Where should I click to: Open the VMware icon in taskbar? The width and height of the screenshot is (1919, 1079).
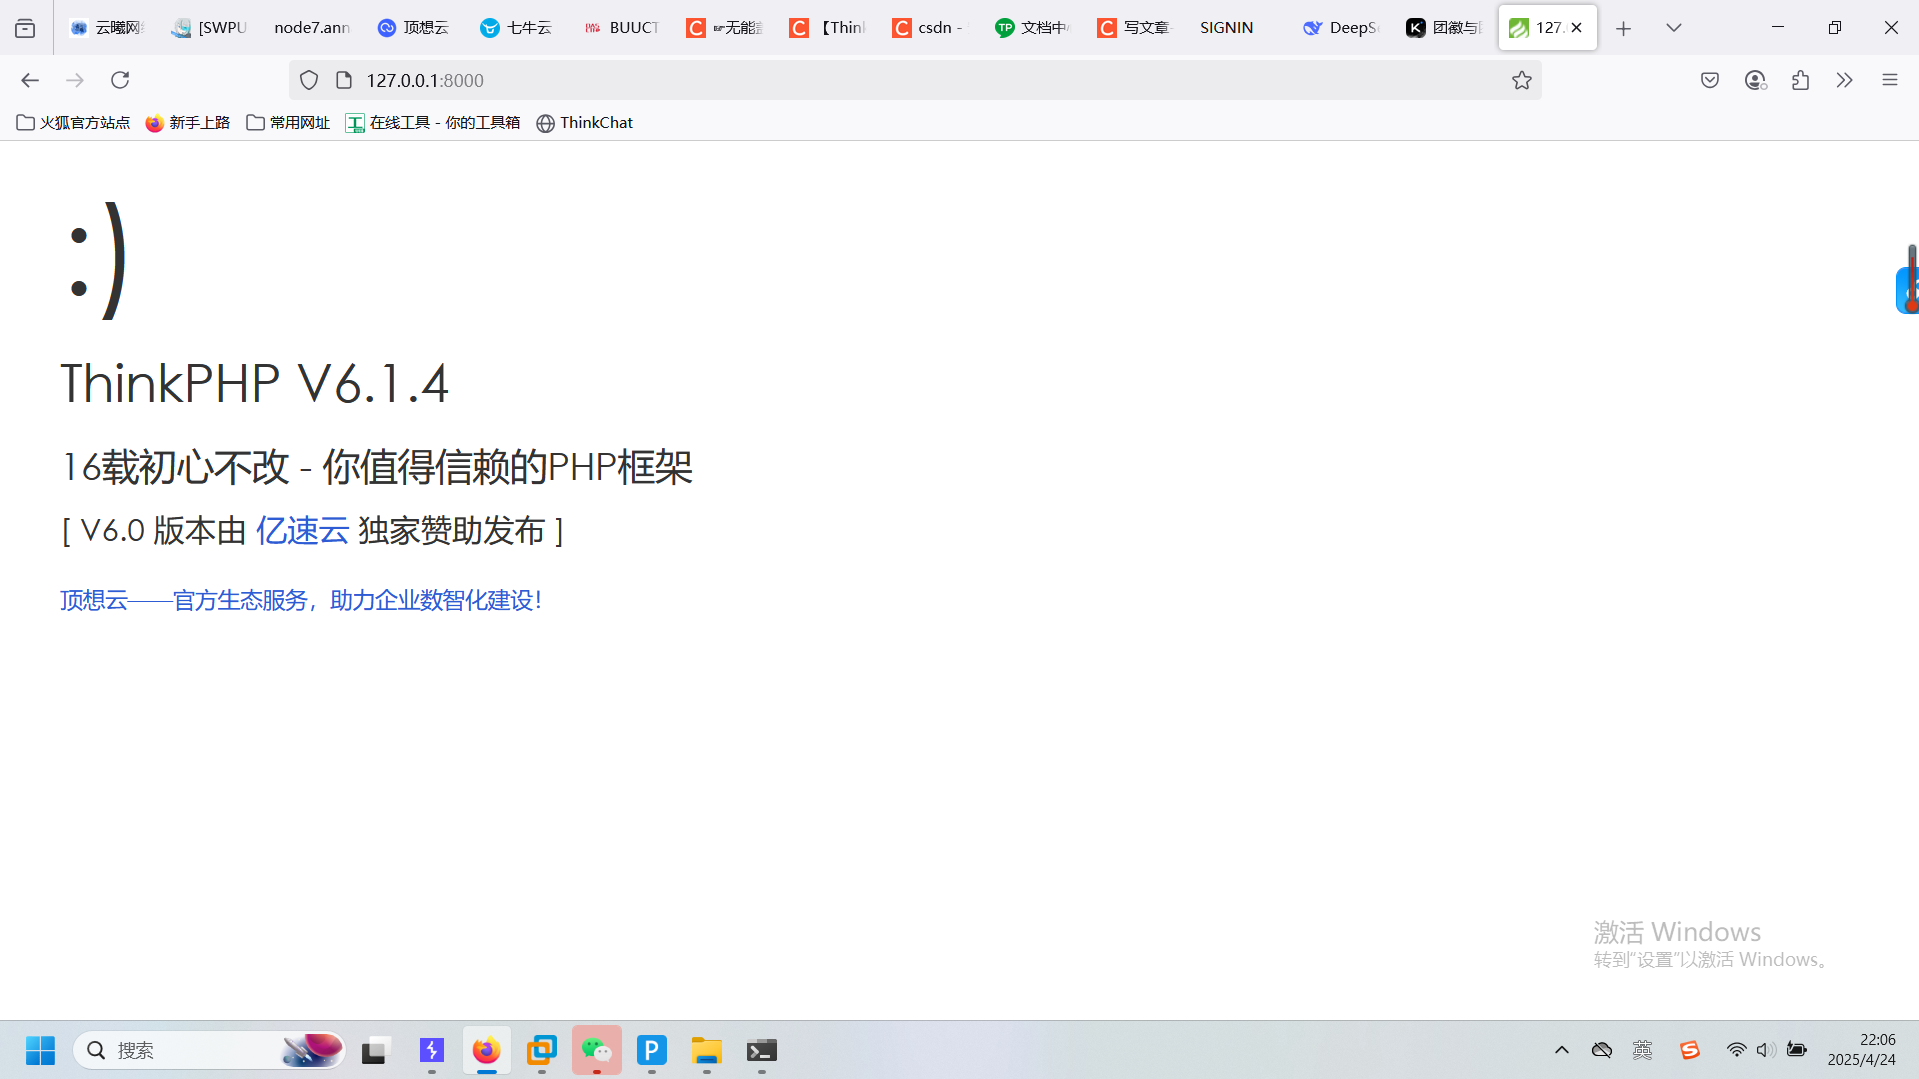point(541,1050)
